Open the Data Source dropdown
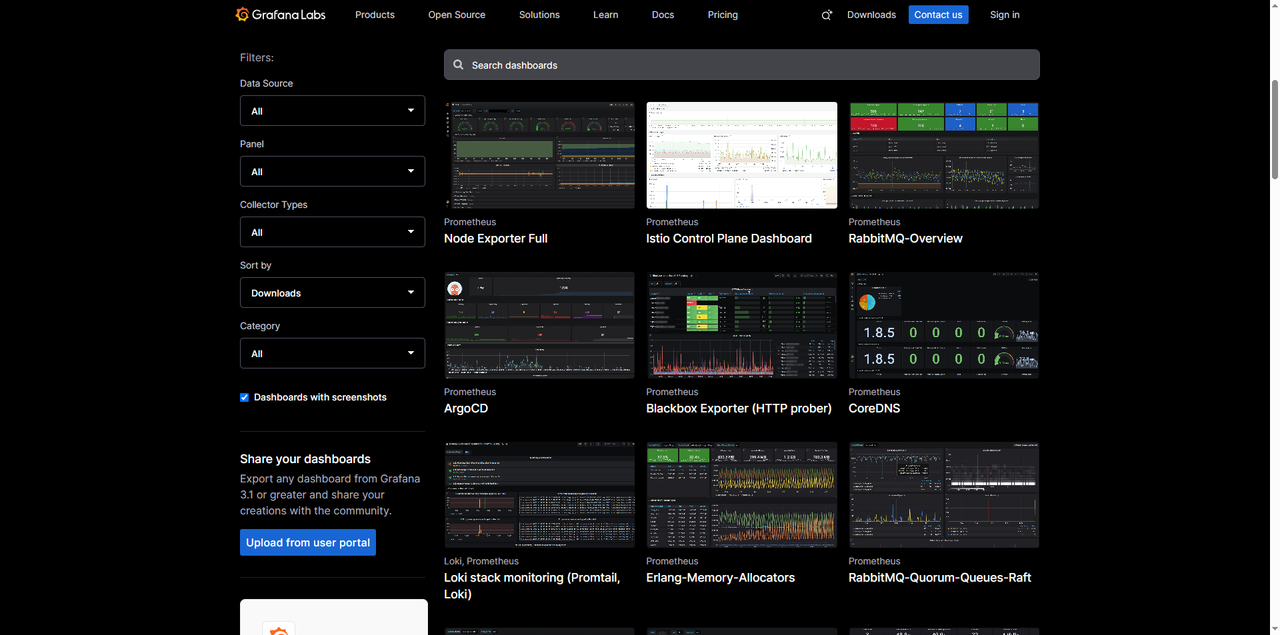Screen dimensions: 1280x635 point(332,111)
